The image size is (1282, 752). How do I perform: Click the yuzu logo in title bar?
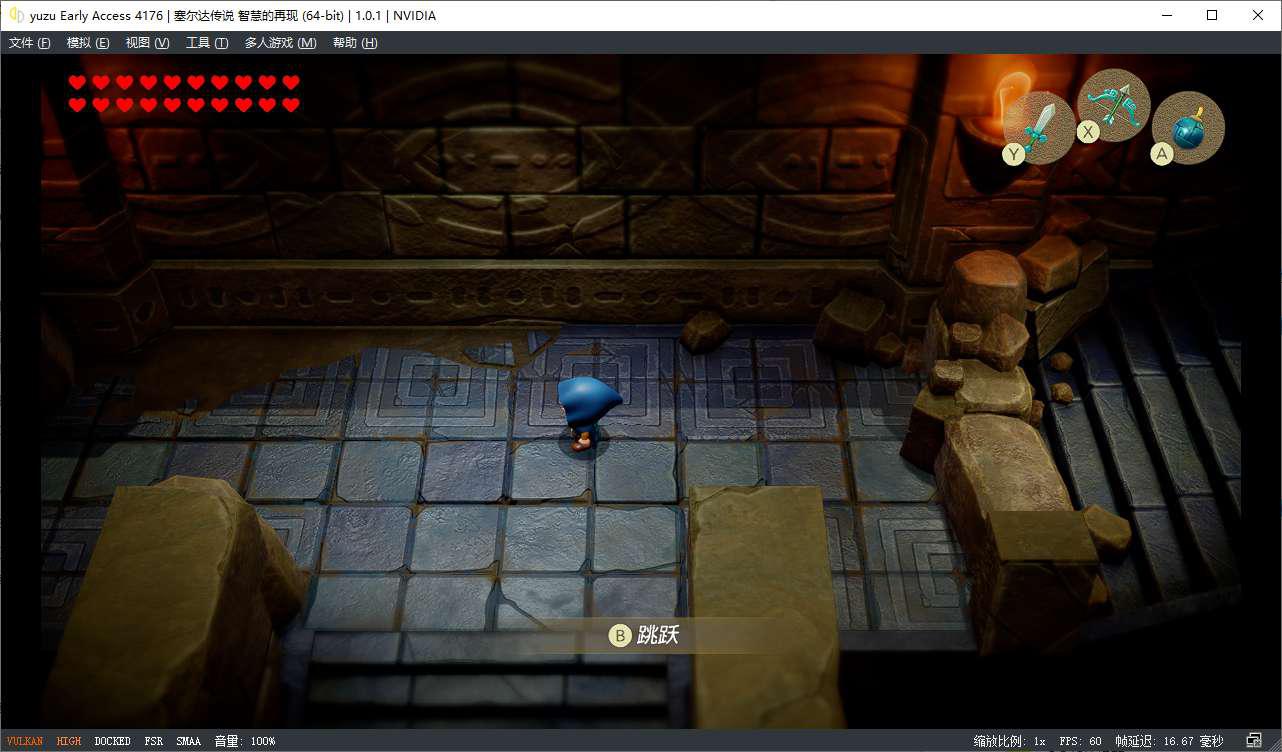tap(16, 15)
